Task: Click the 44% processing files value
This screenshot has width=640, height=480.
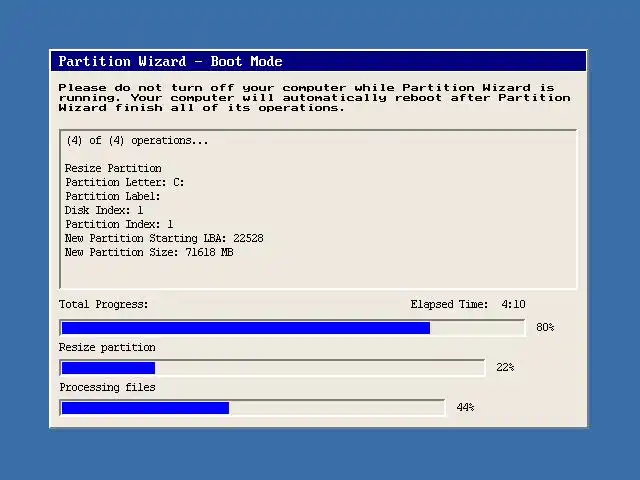Action: (465, 407)
